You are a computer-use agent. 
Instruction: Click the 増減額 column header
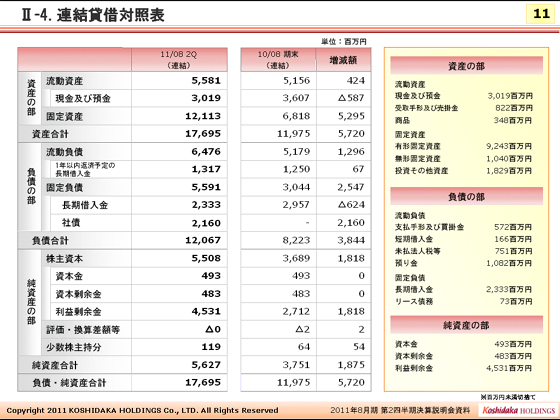[x=344, y=60]
